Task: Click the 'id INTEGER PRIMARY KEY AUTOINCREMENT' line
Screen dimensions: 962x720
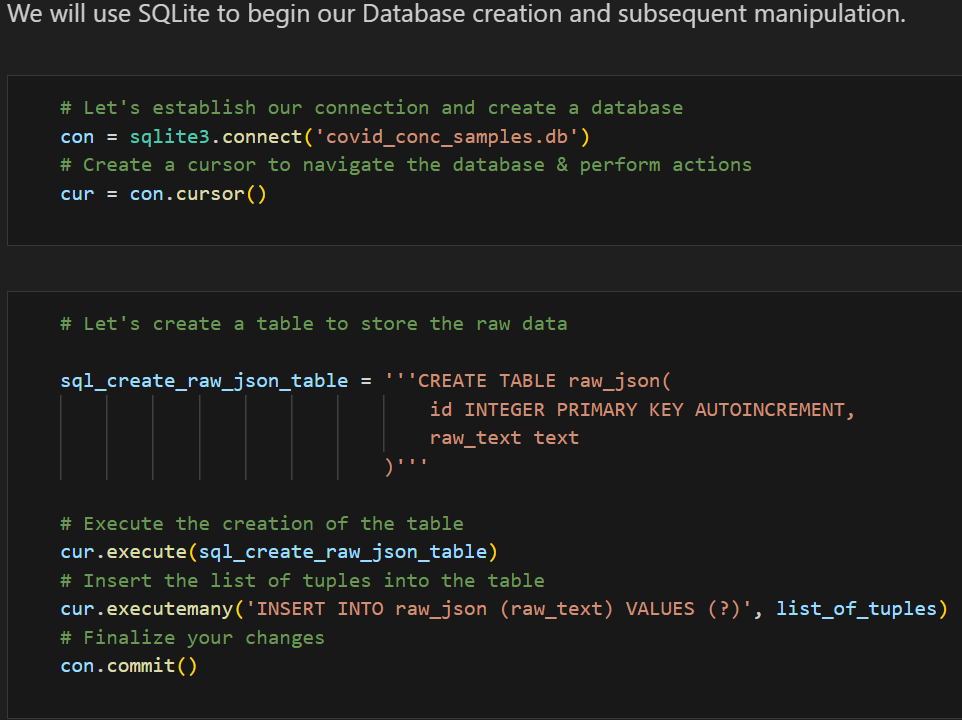Action: coord(642,409)
